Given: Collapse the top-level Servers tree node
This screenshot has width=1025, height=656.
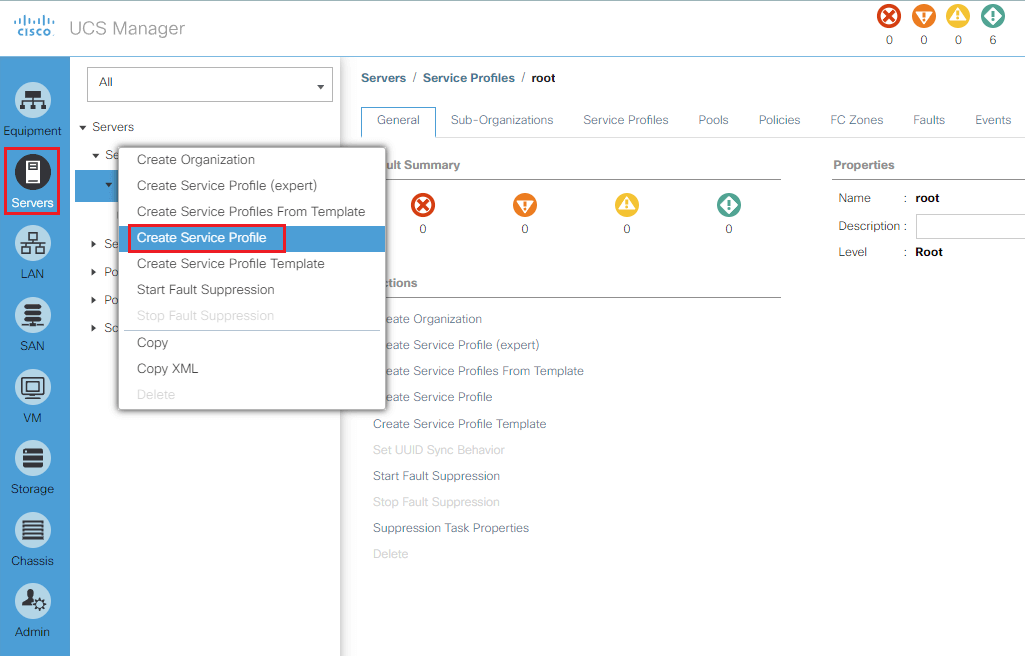Looking at the screenshot, I should coord(83,127).
